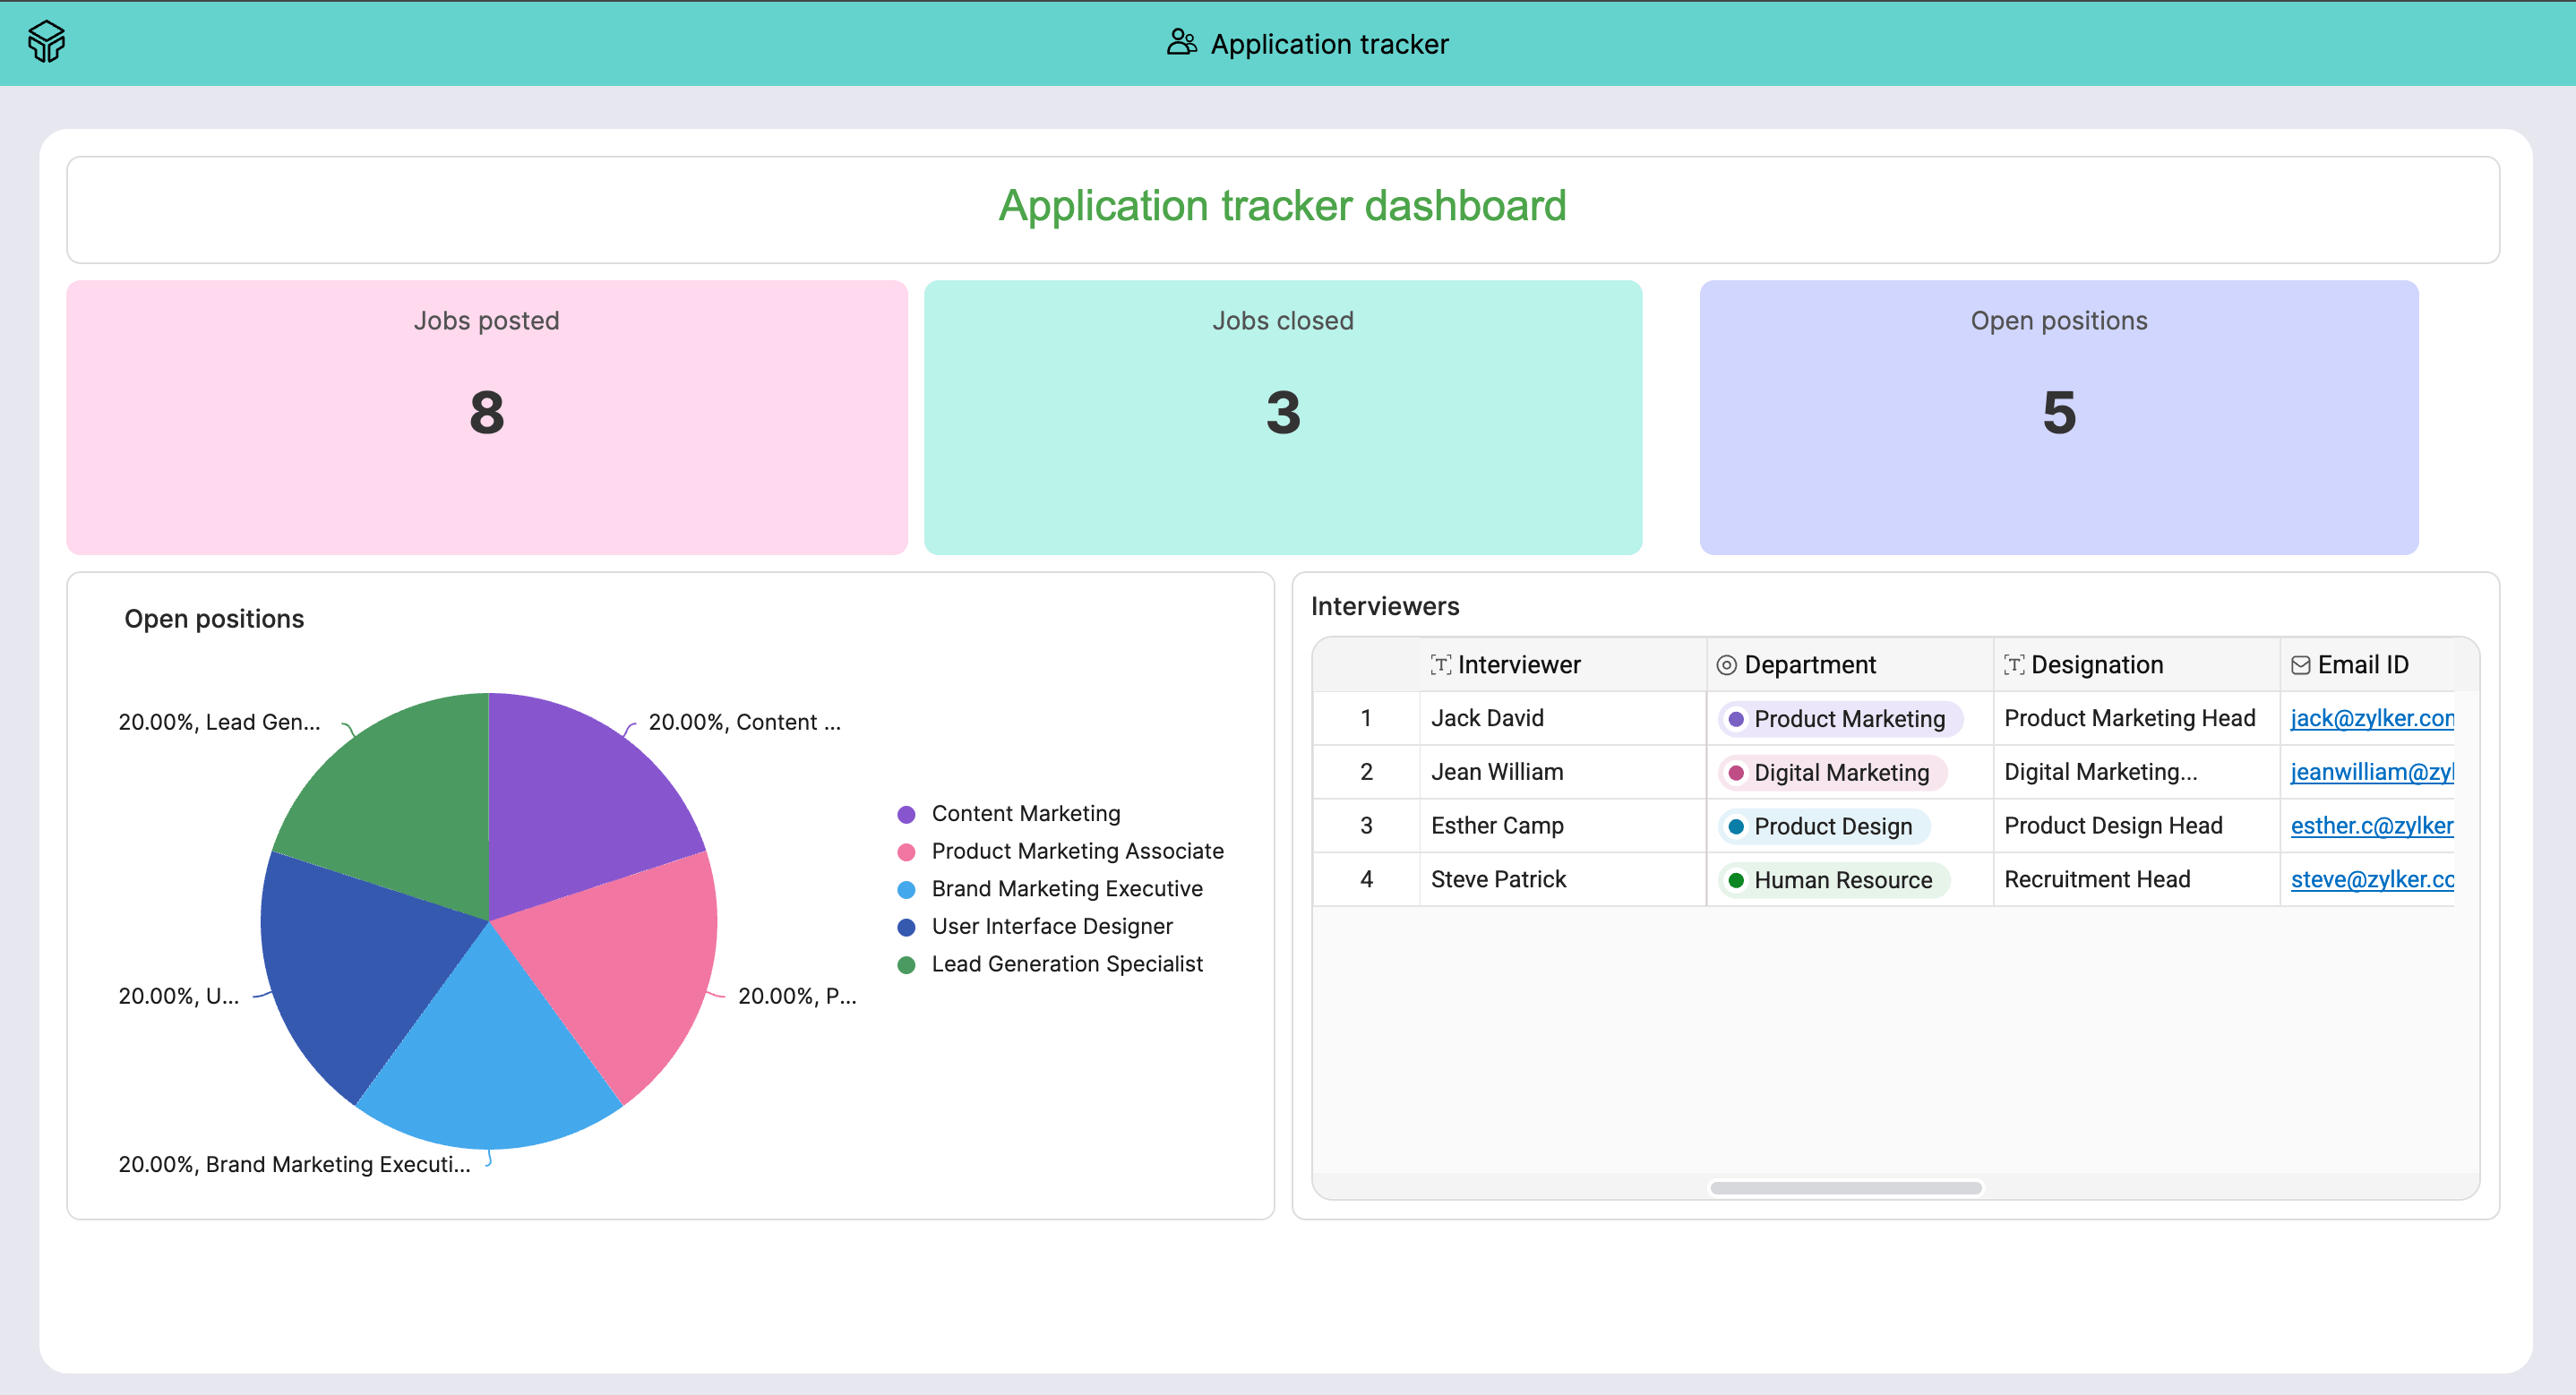Select the Jobs posted card
This screenshot has width=2576, height=1395.
(487, 417)
